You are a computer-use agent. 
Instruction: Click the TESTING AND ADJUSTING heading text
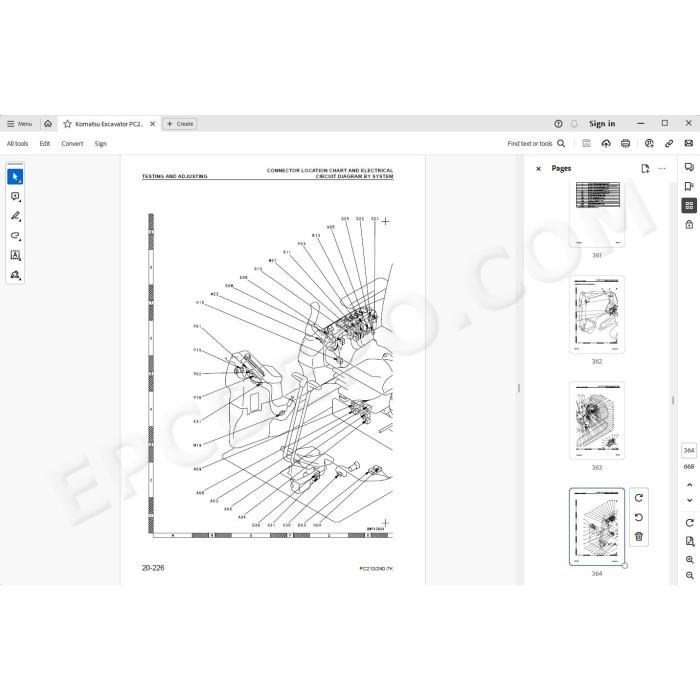click(175, 176)
